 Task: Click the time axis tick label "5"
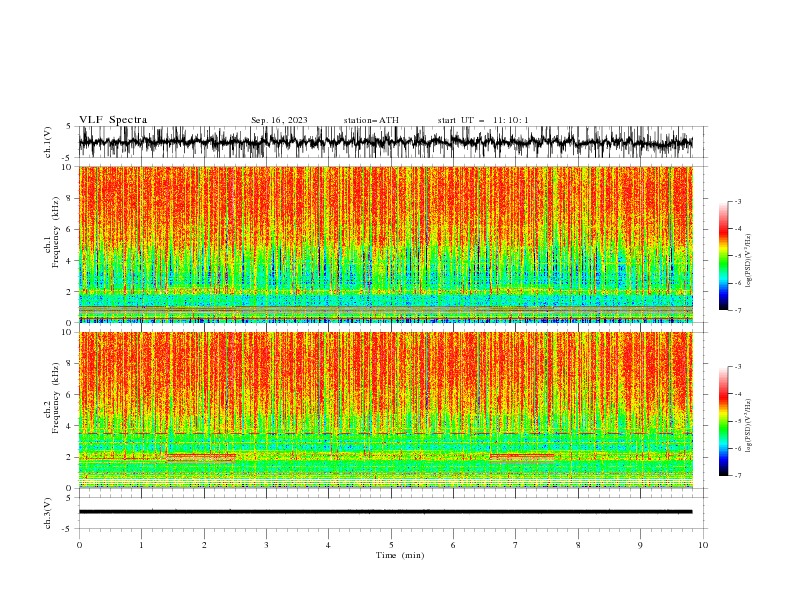click(391, 545)
